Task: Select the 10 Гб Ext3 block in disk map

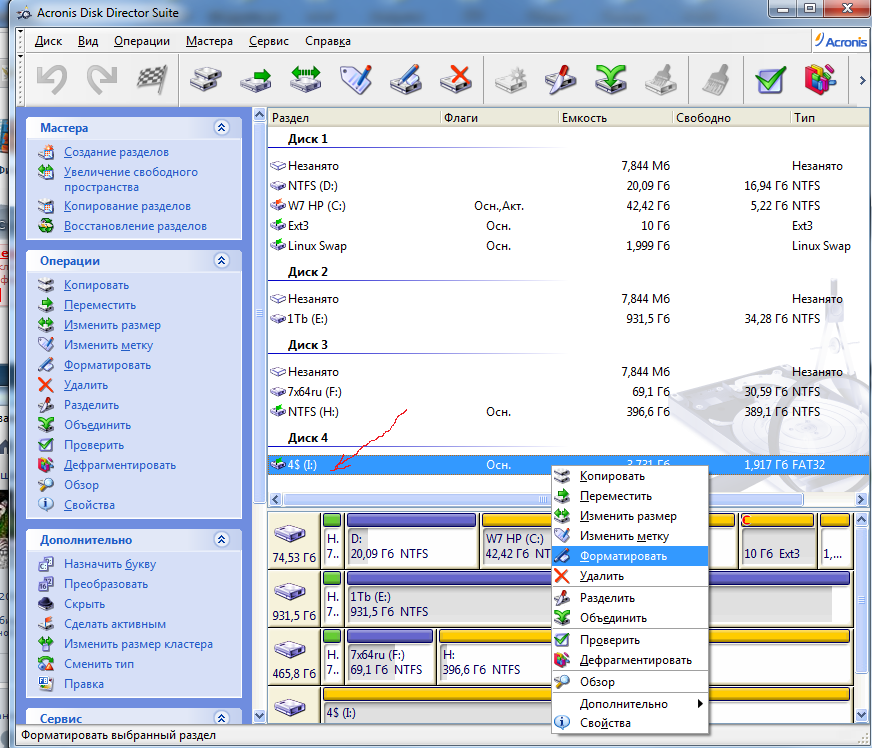Action: (777, 540)
